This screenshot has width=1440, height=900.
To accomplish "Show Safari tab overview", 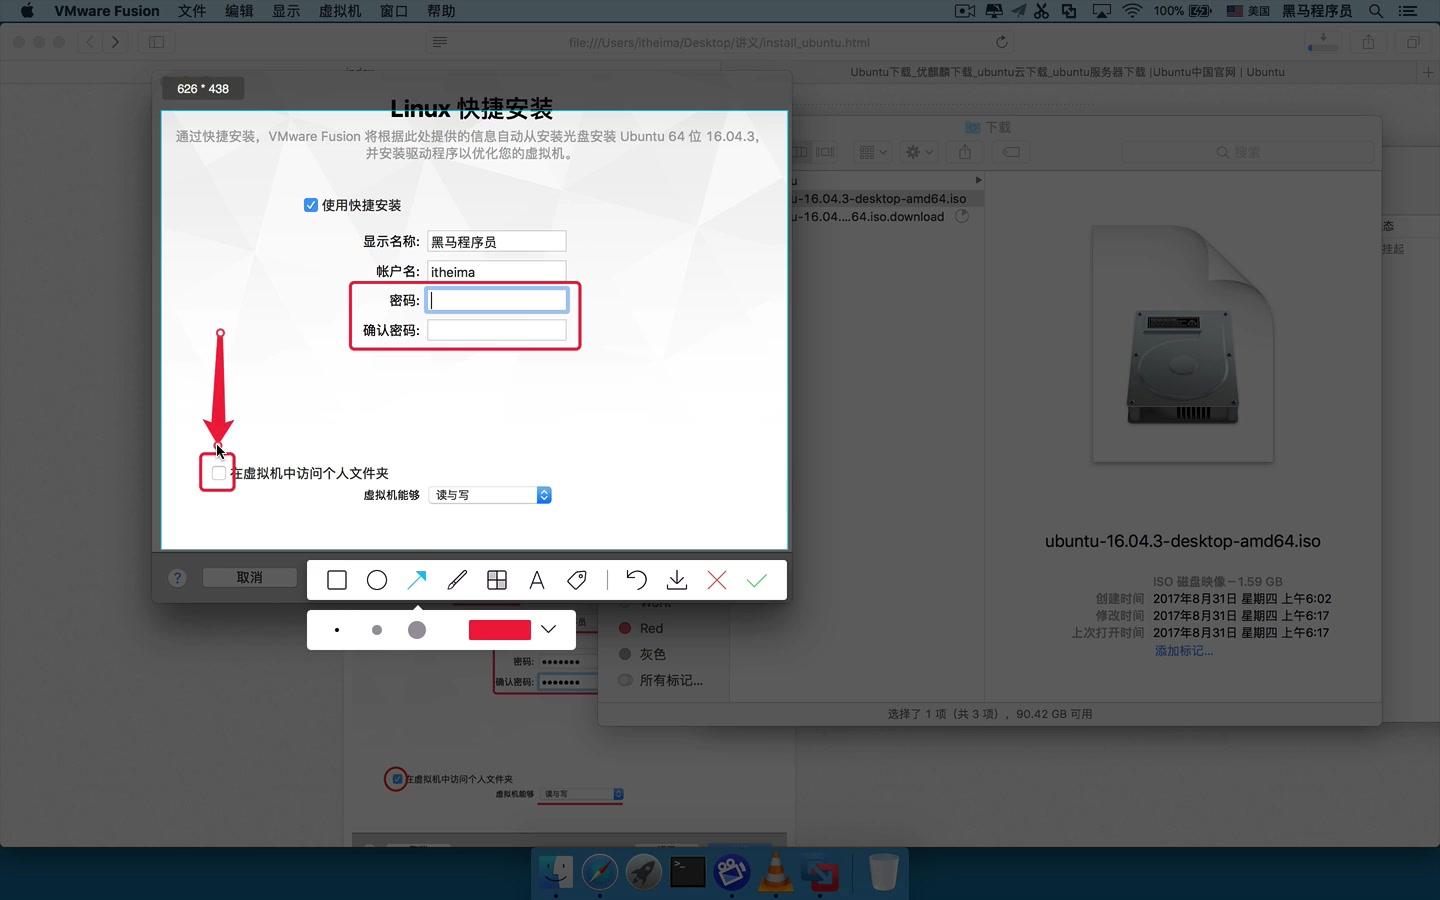I will tap(1413, 42).
